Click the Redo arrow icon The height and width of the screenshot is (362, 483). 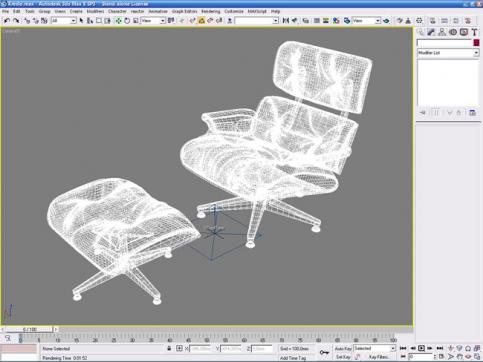point(16,21)
